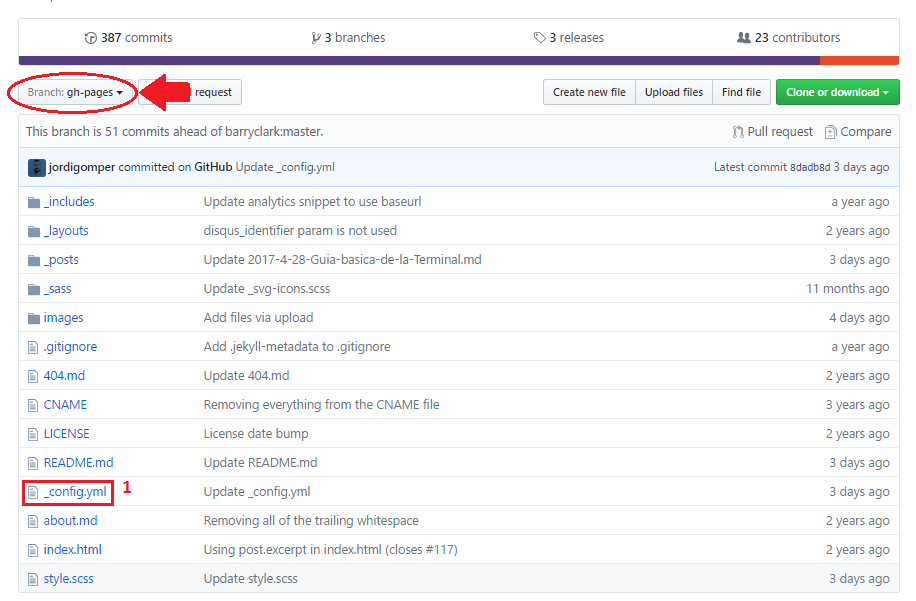Click commit message 'Add .jekyll-metadata to .gitignore'
This screenshot has width=916, height=601.
[297, 347]
